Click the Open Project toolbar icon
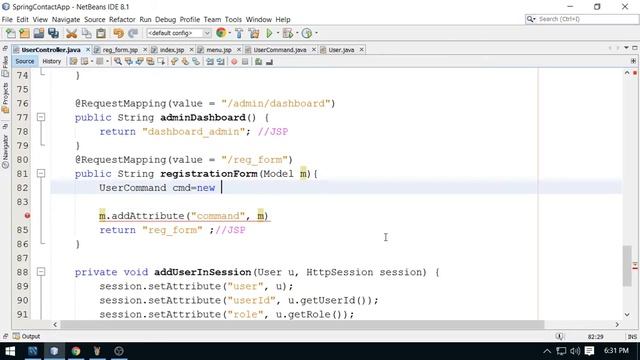 coord(39,33)
